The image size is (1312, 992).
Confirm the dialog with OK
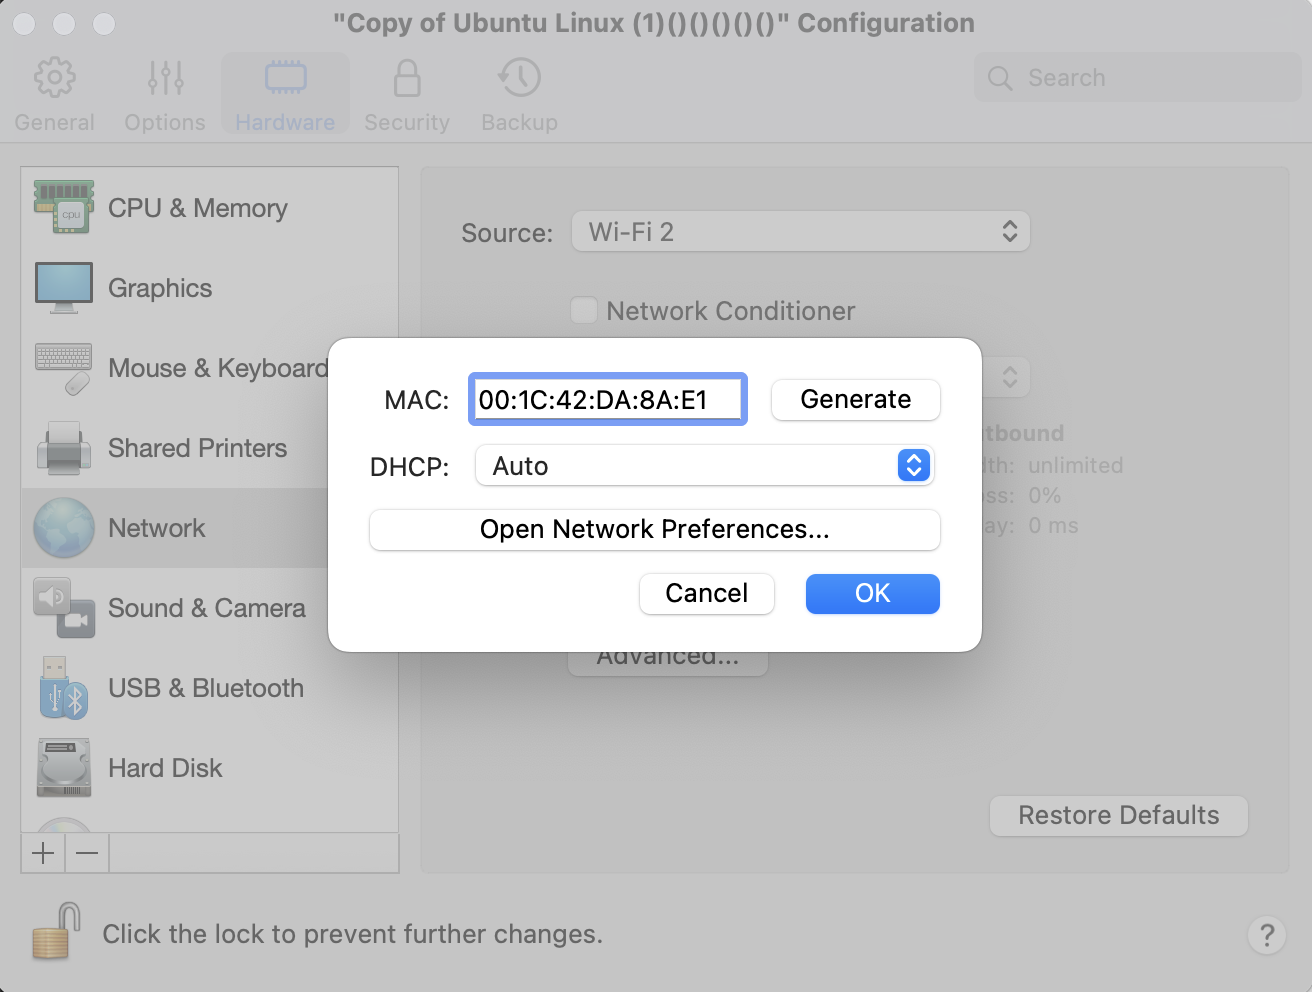(x=872, y=593)
